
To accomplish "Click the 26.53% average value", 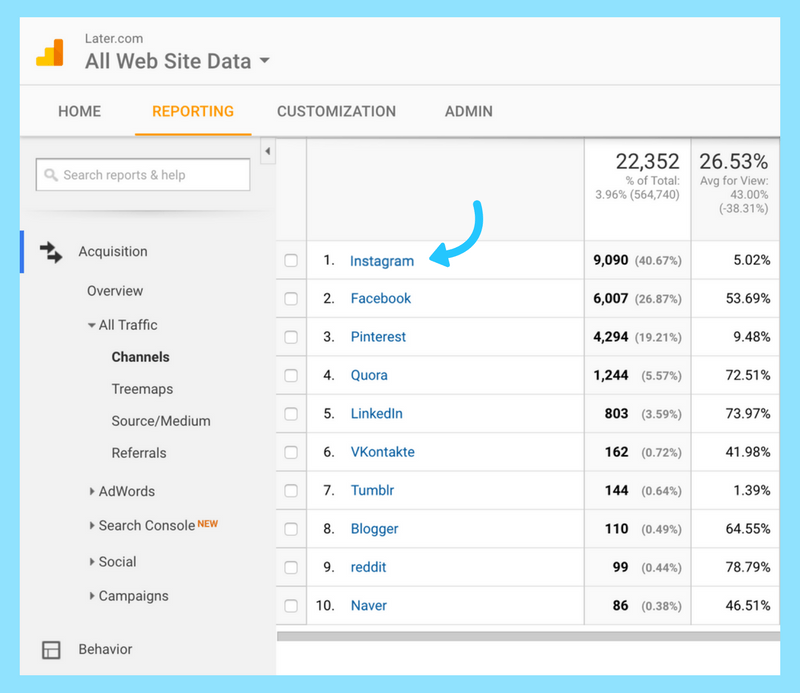I will pos(734,162).
